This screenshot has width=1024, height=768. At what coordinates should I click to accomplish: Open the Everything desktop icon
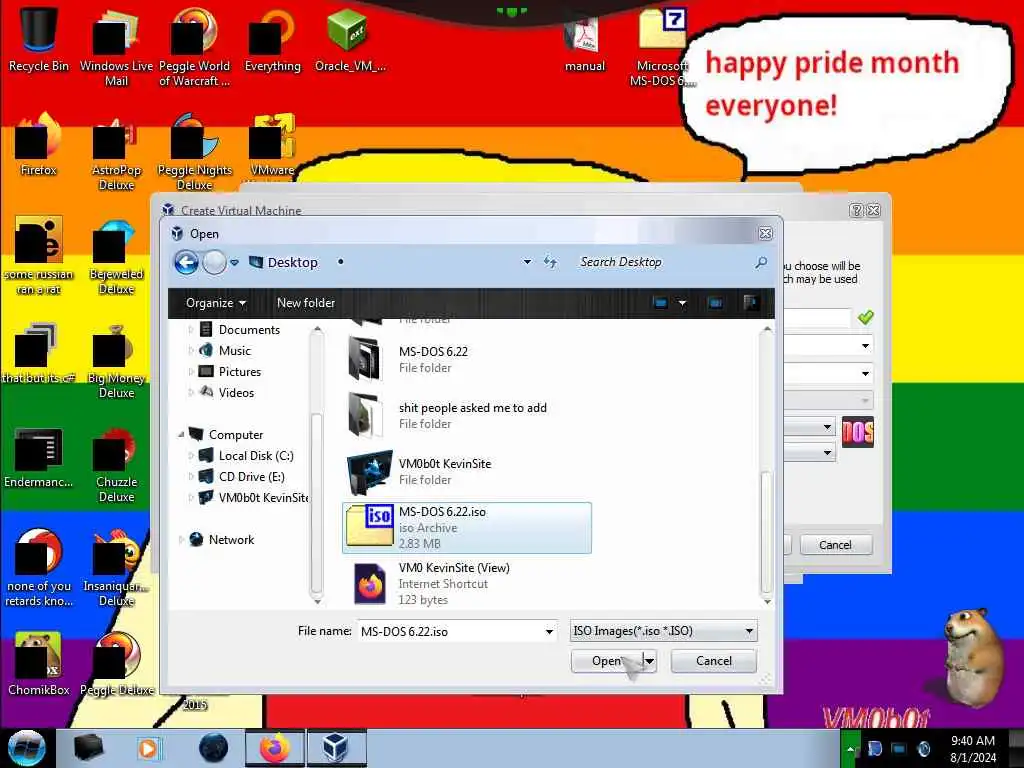[272, 39]
